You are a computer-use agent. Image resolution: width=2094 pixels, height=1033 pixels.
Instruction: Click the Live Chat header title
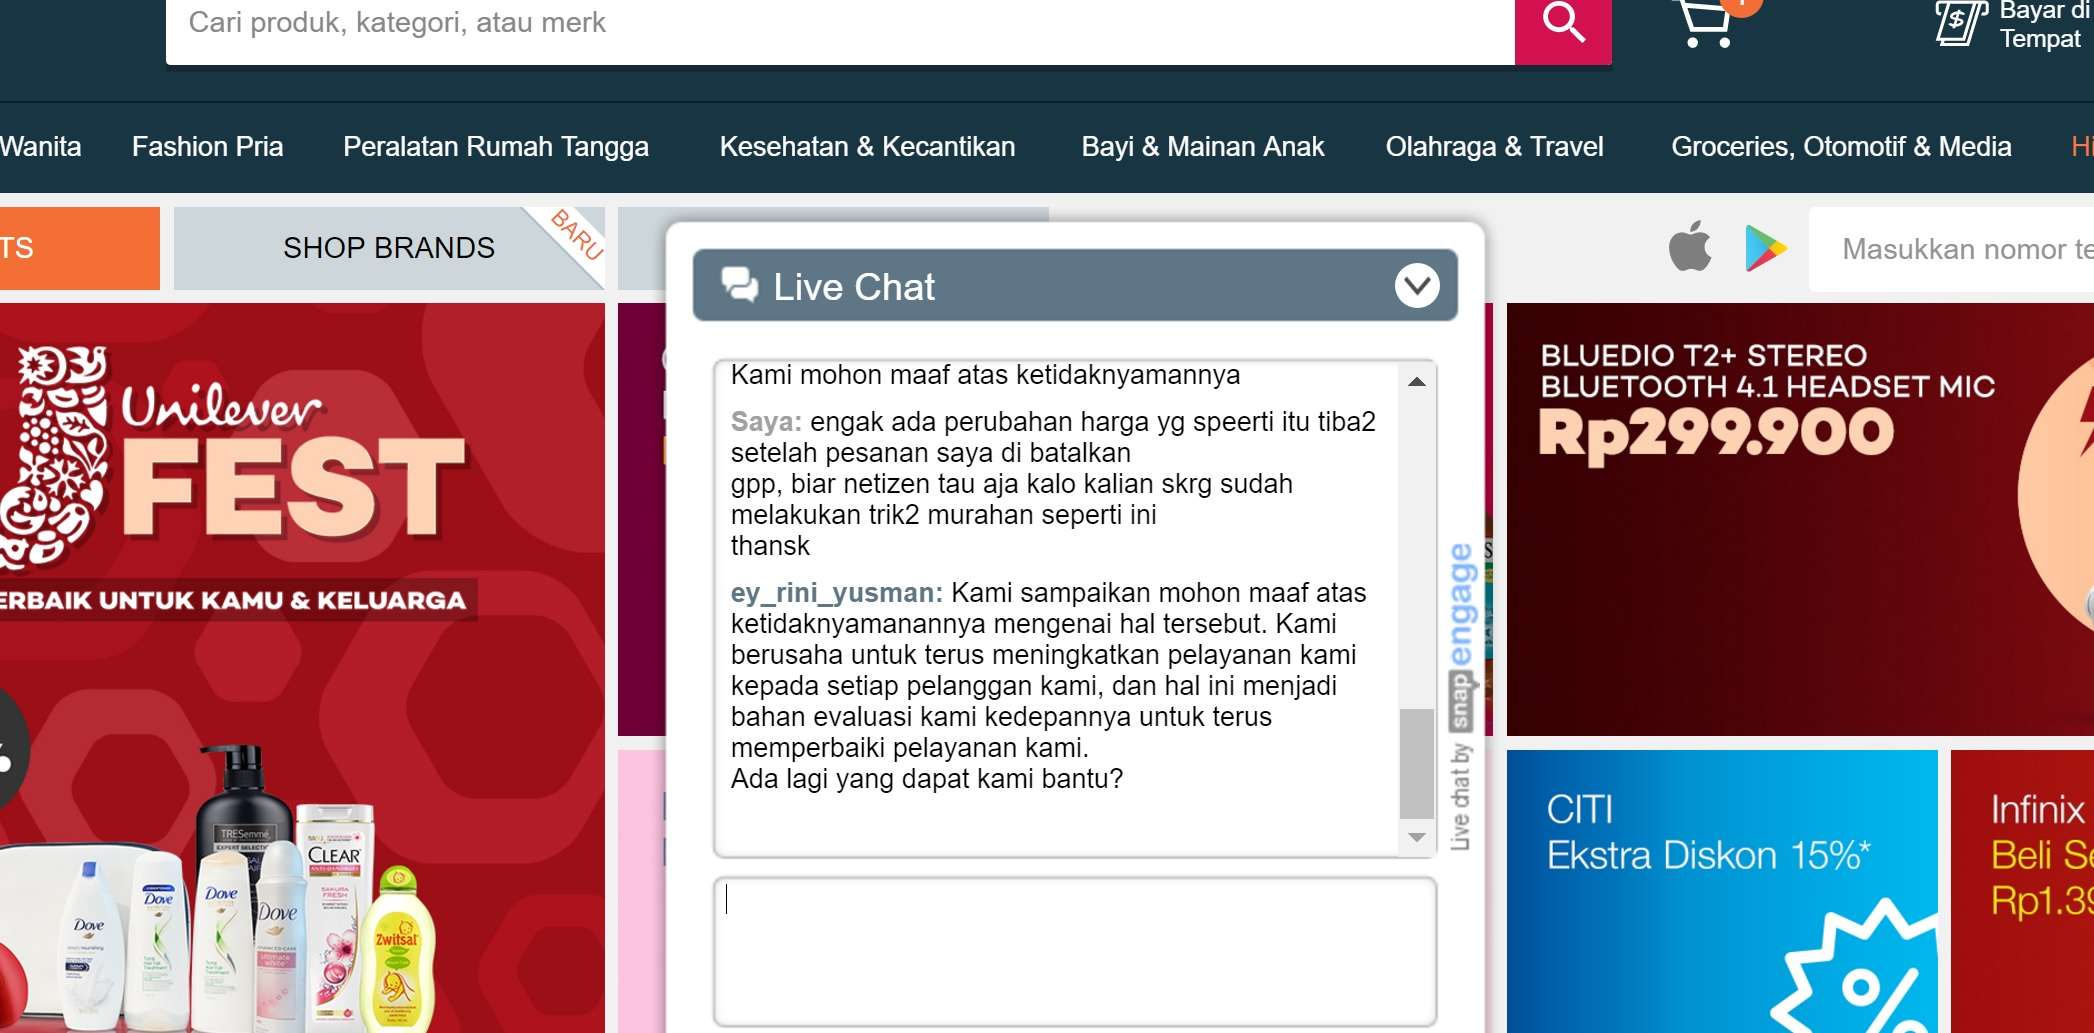854,287
